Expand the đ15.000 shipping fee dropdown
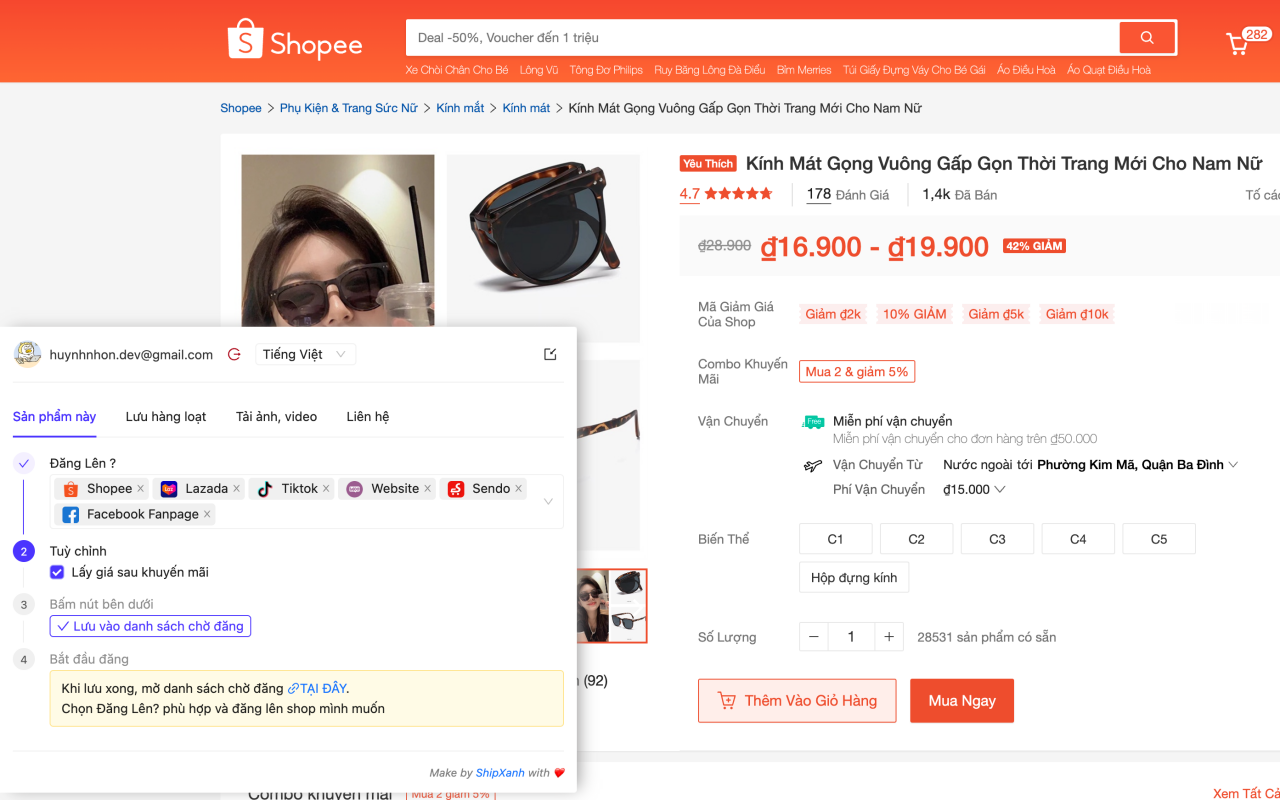This screenshot has height=800, width=1280. pyautogui.click(x=1001, y=489)
